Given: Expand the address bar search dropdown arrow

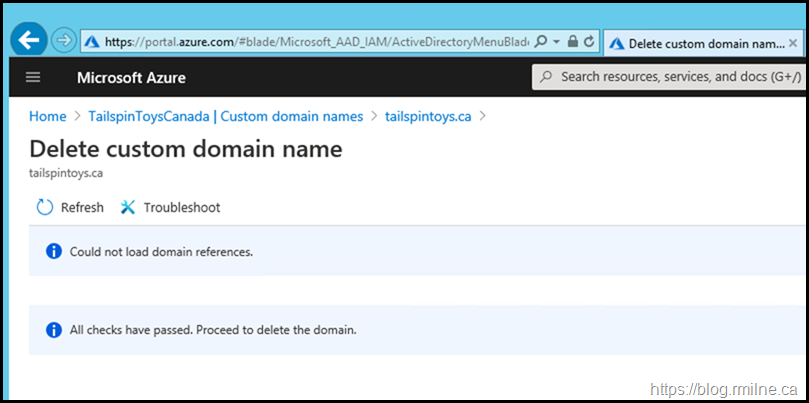Looking at the screenshot, I should [555, 42].
